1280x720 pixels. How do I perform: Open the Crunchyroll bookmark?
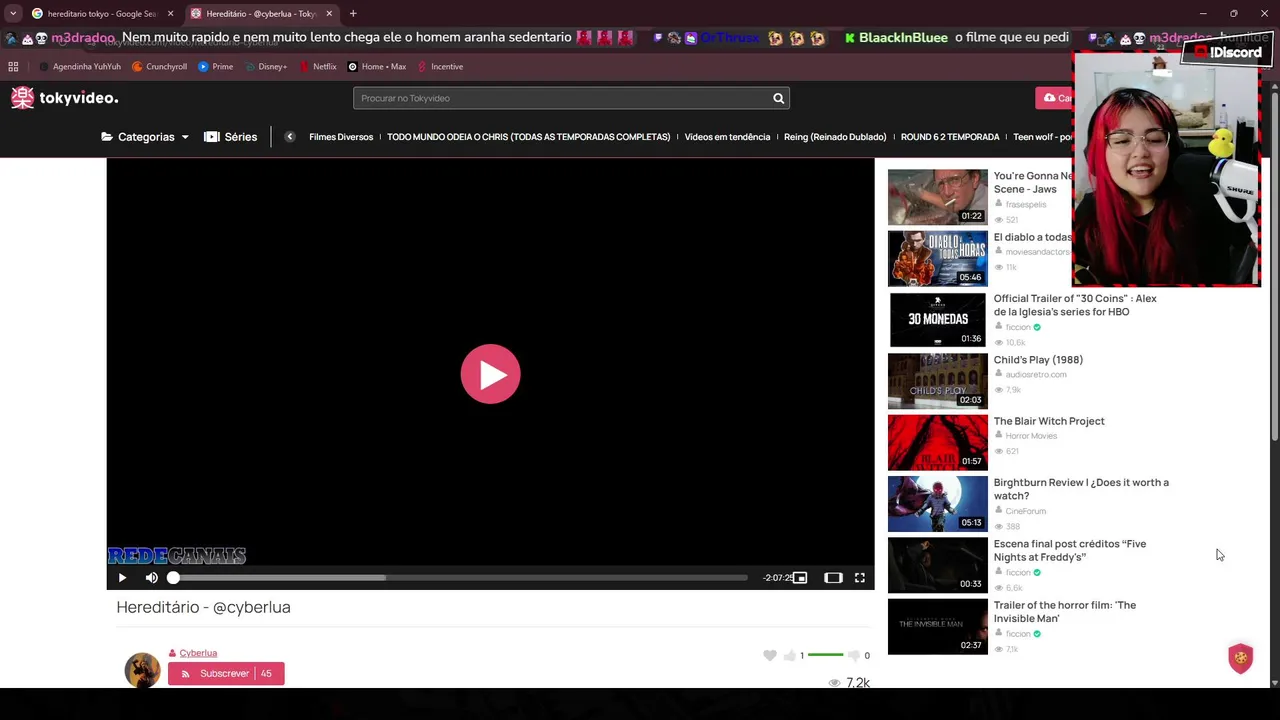160,67
